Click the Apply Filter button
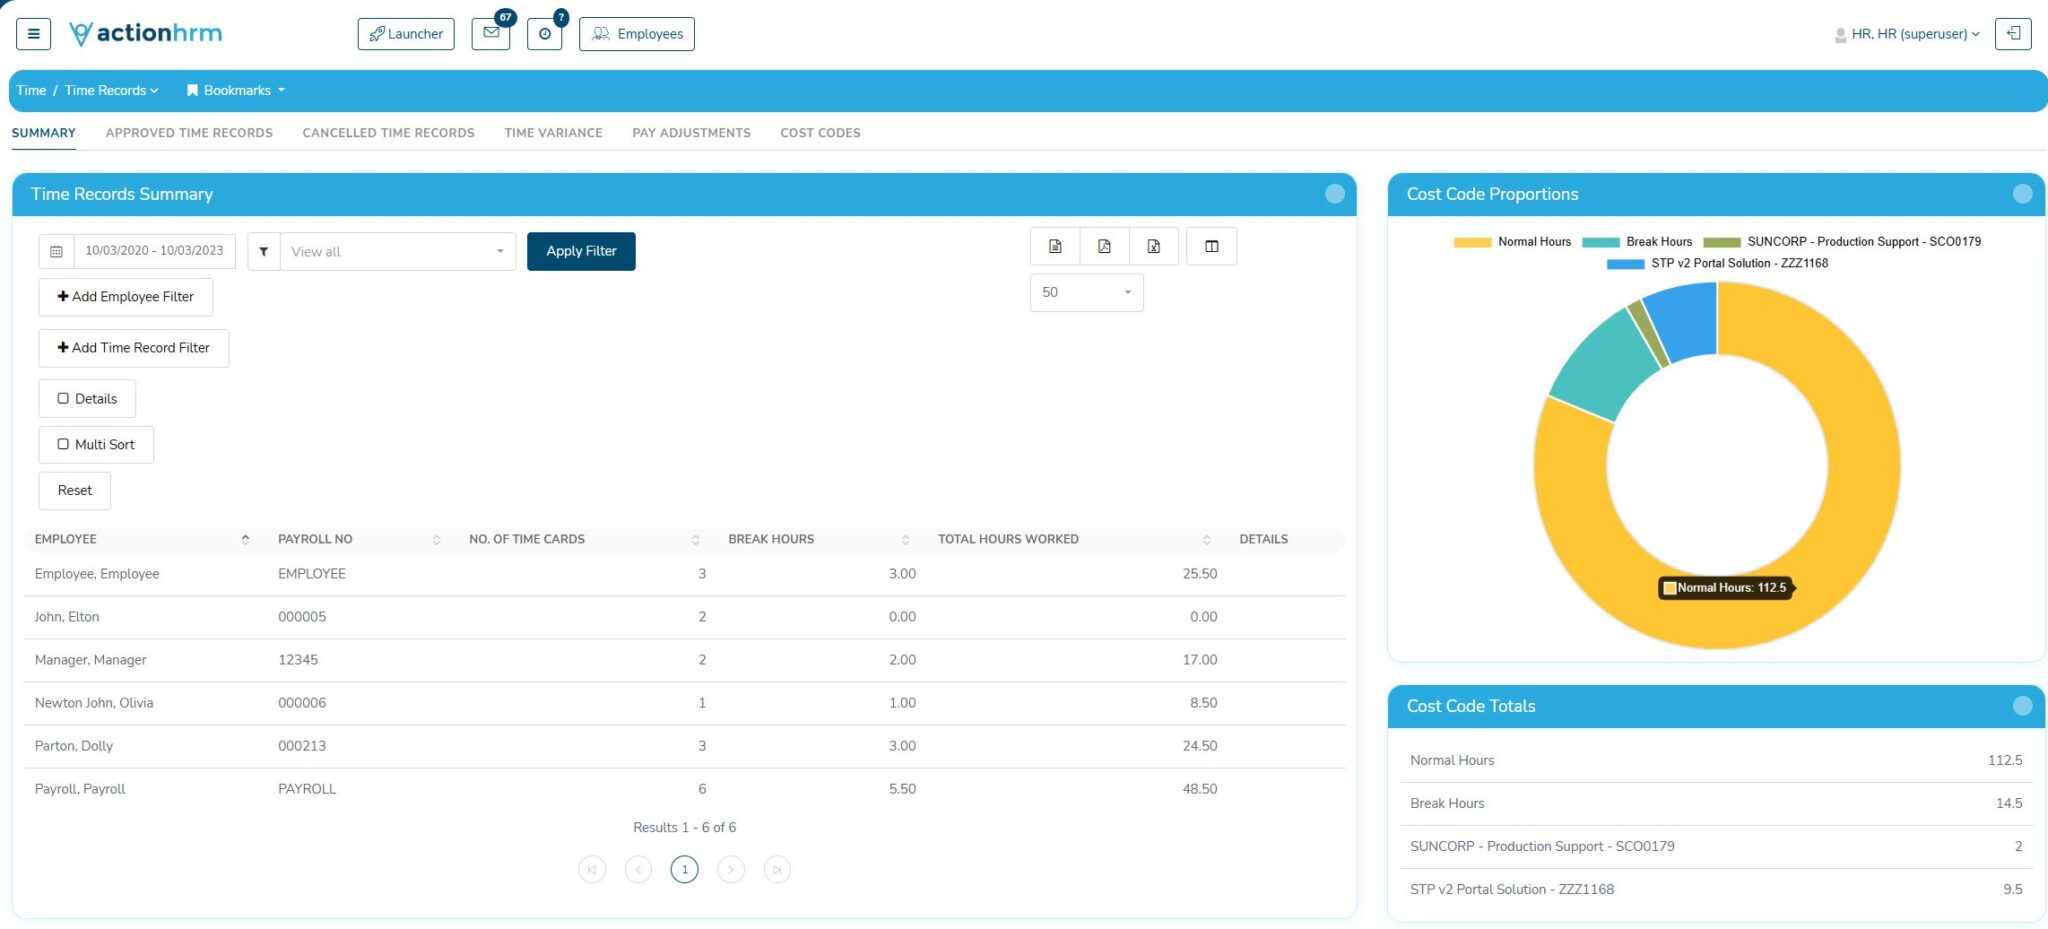This screenshot has height=929, width=2048. click(x=581, y=252)
